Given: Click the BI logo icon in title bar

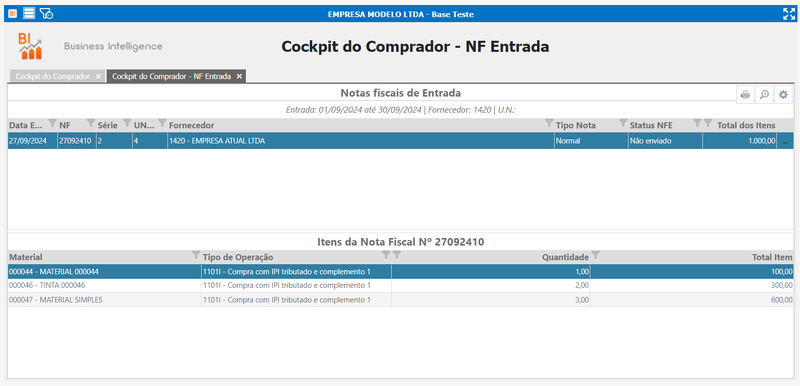Looking at the screenshot, I should coord(13,14).
